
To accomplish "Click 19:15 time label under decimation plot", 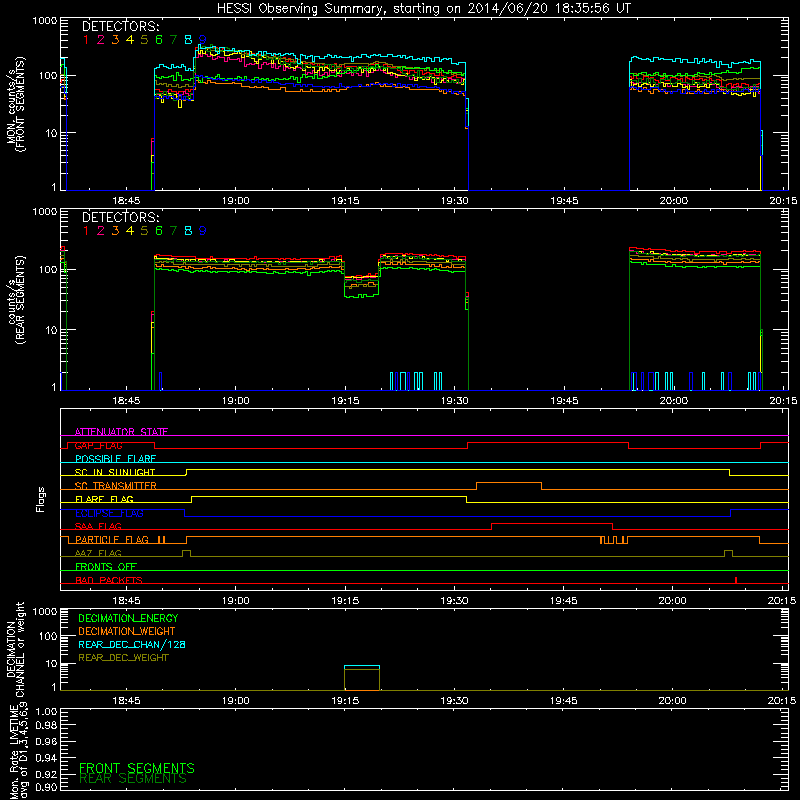I will (345, 701).
